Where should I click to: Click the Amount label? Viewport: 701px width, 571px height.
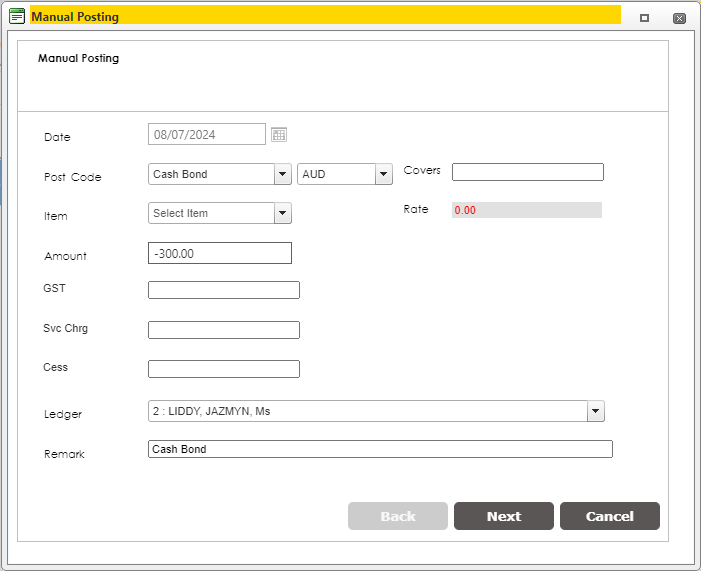[65, 256]
